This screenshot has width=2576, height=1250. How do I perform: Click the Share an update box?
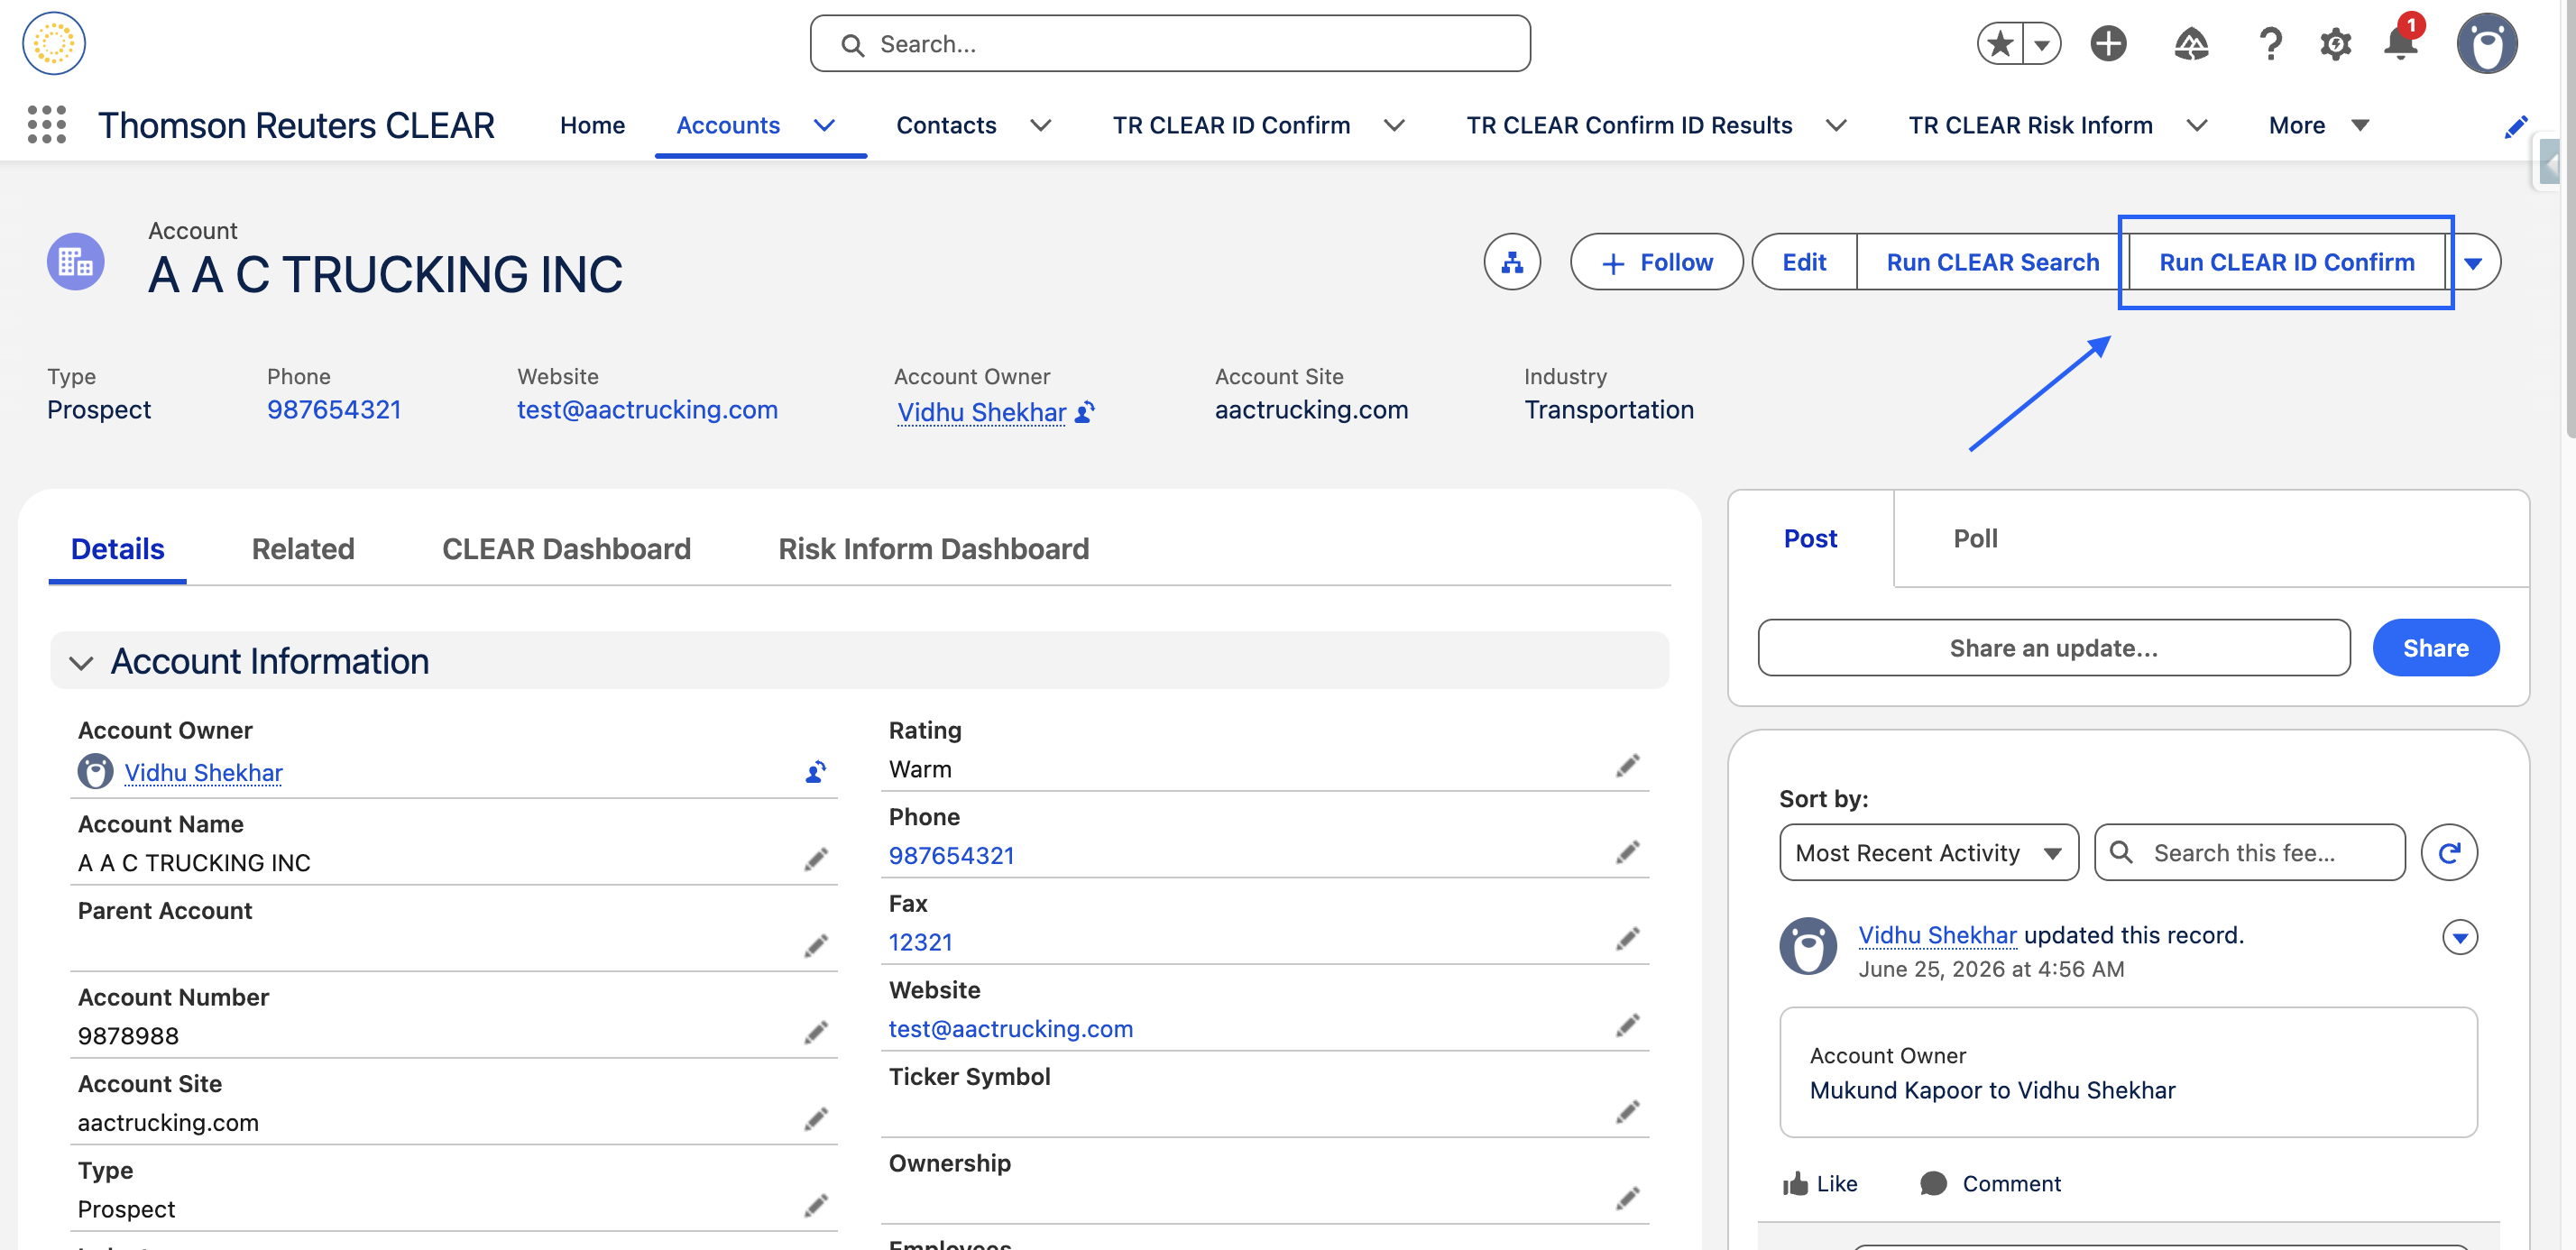2054,648
